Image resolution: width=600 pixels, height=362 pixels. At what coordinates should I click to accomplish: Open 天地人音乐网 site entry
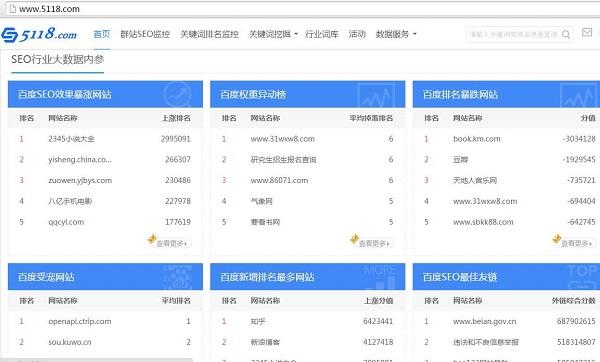475,180
